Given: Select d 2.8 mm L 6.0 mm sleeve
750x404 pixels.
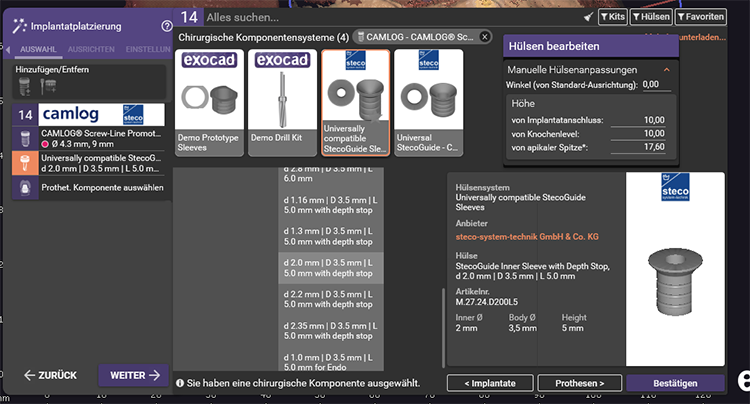Looking at the screenshot, I should pos(331,175).
